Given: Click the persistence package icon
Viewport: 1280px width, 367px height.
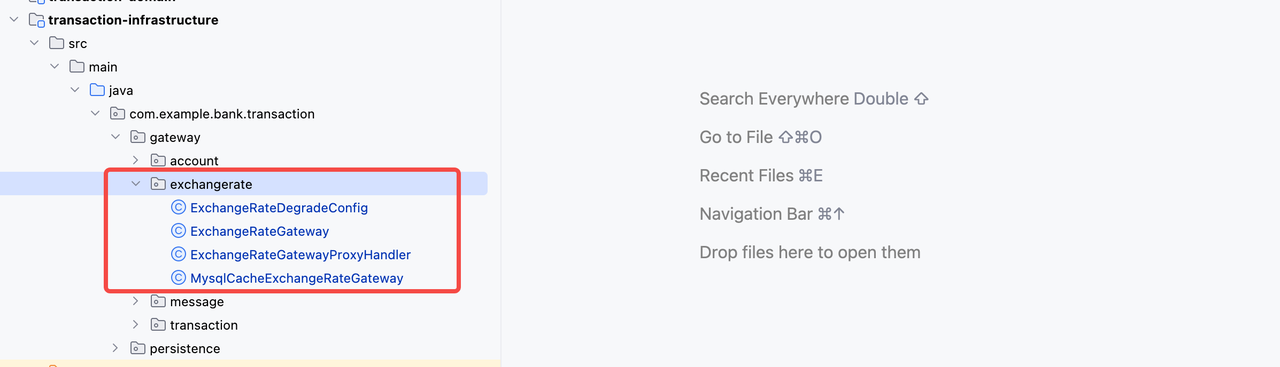Looking at the screenshot, I should point(137,348).
